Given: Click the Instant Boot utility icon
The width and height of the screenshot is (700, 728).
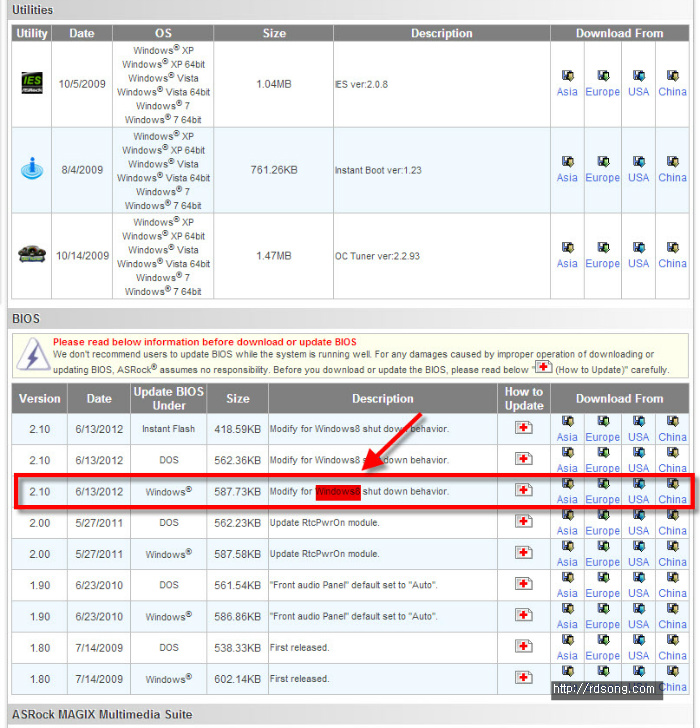Looking at the screenshot, I should pos(32,169).
